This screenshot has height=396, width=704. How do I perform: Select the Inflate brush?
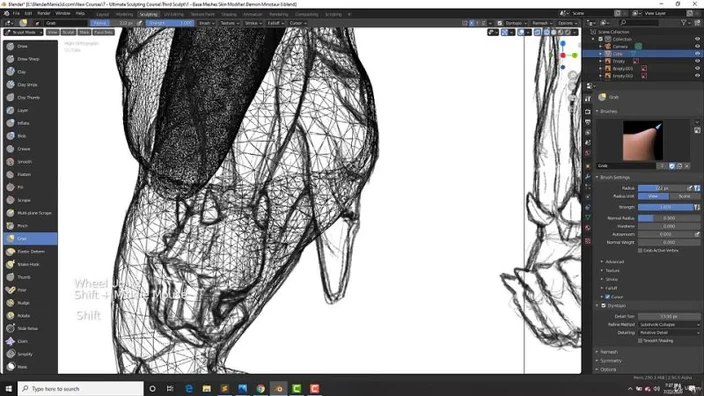tap(30, 123)
